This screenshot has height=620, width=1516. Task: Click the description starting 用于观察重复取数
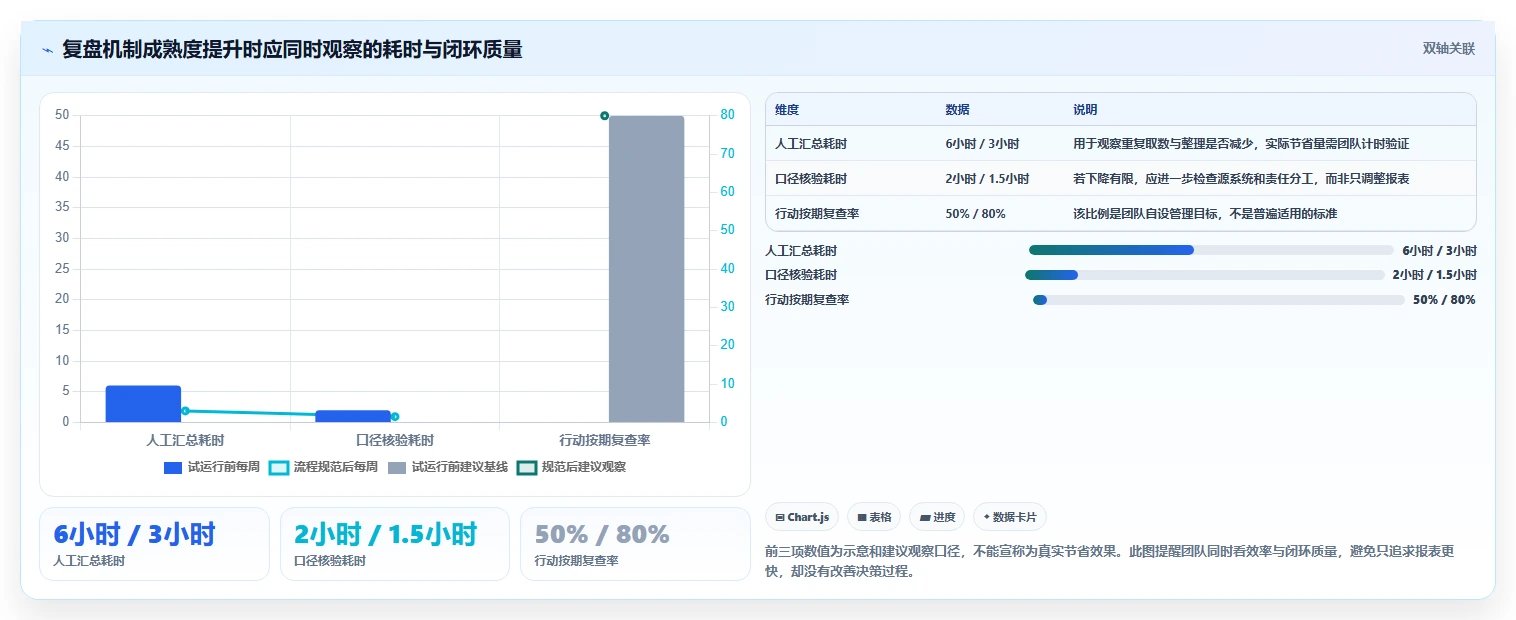(1241, 144)
